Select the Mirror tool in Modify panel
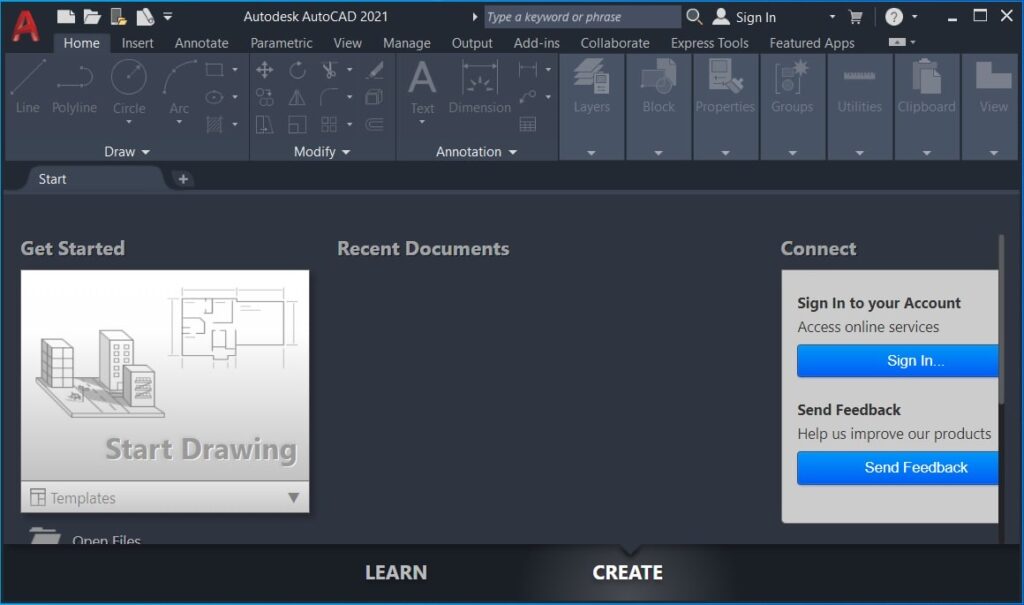Screen dimensions: 1024x605 pyautogui.click(x=297, y=97)
